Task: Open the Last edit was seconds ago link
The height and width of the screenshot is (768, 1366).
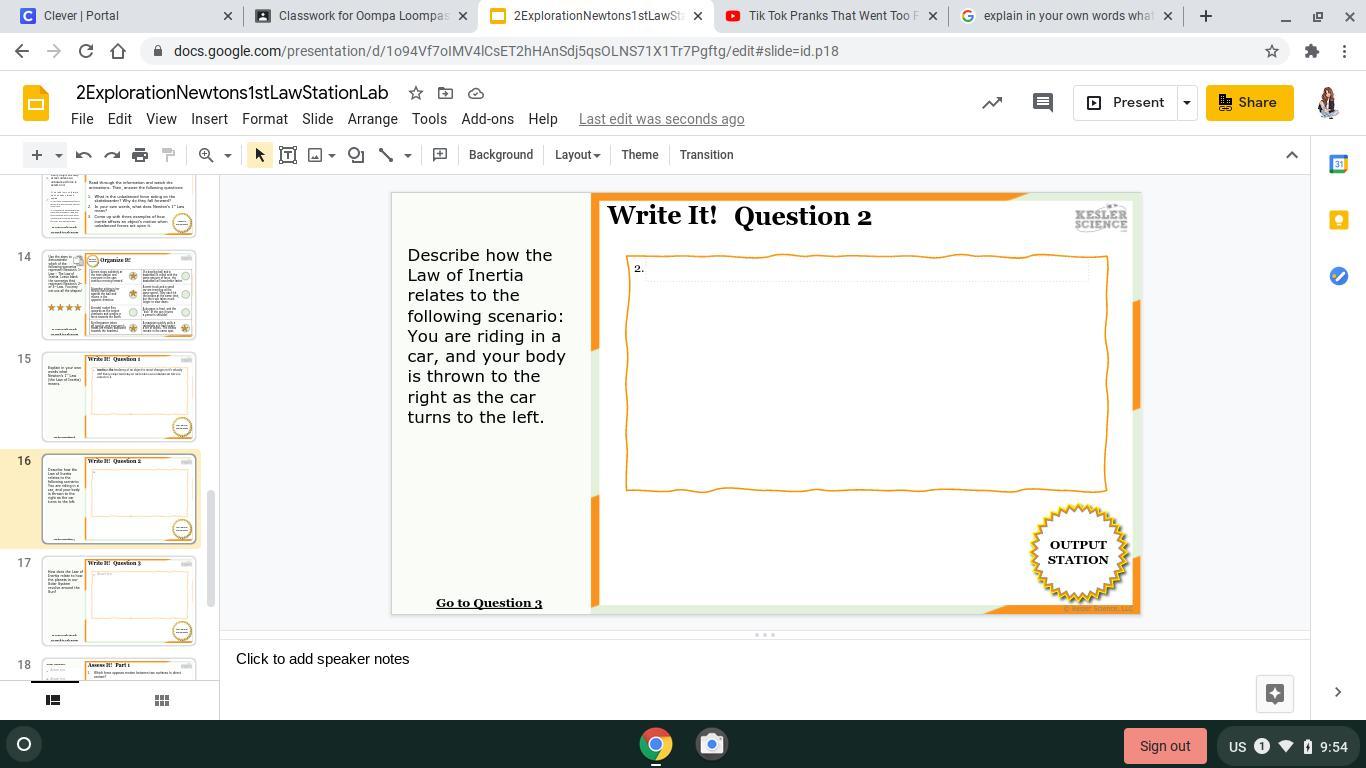Action: (x=662, y=119)
